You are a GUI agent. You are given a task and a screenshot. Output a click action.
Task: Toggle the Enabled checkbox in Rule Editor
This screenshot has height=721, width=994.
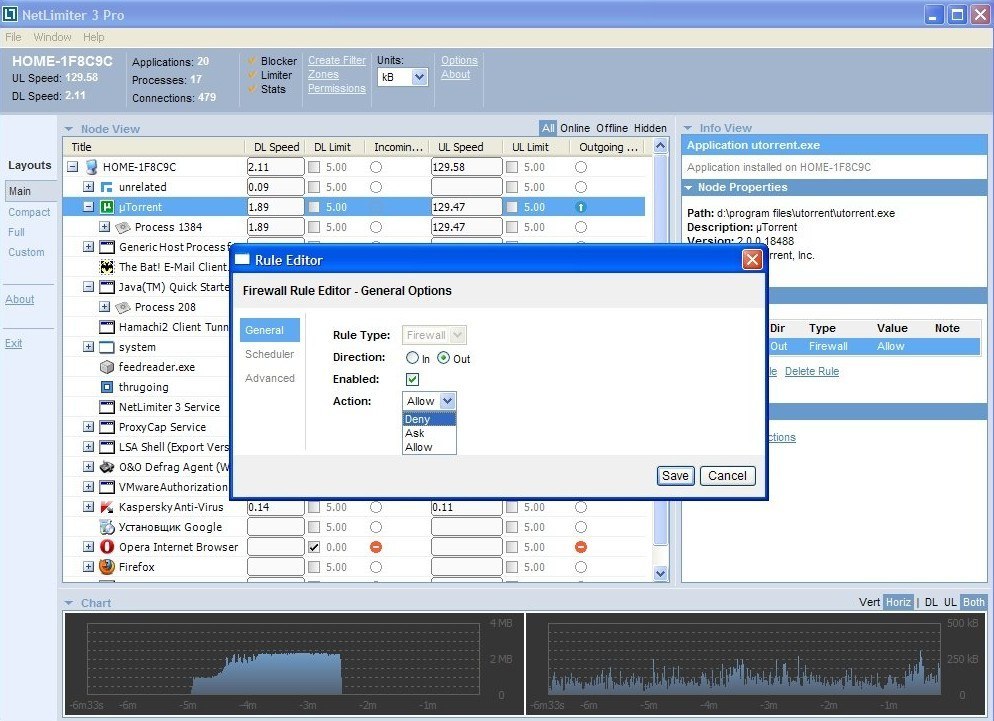412,379
